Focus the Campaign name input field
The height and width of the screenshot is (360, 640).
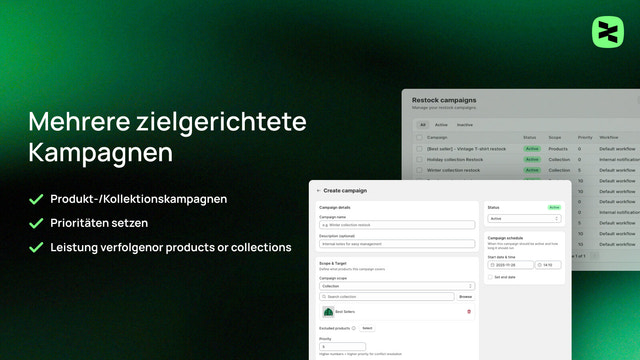pyautogui.click(x=397, y=225)
